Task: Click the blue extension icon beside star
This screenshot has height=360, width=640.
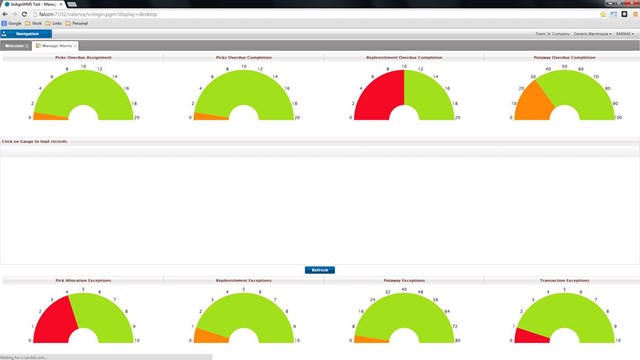Action: (x=613, y=14)
